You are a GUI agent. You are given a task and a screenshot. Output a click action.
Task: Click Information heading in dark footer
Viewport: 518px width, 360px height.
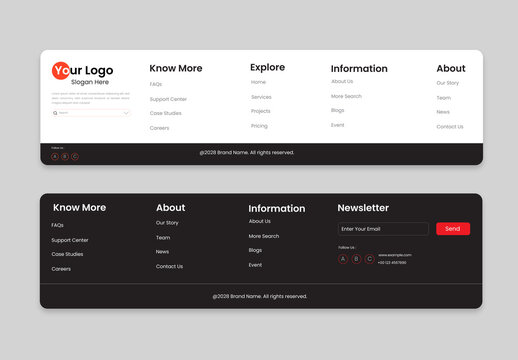point(277,209)
